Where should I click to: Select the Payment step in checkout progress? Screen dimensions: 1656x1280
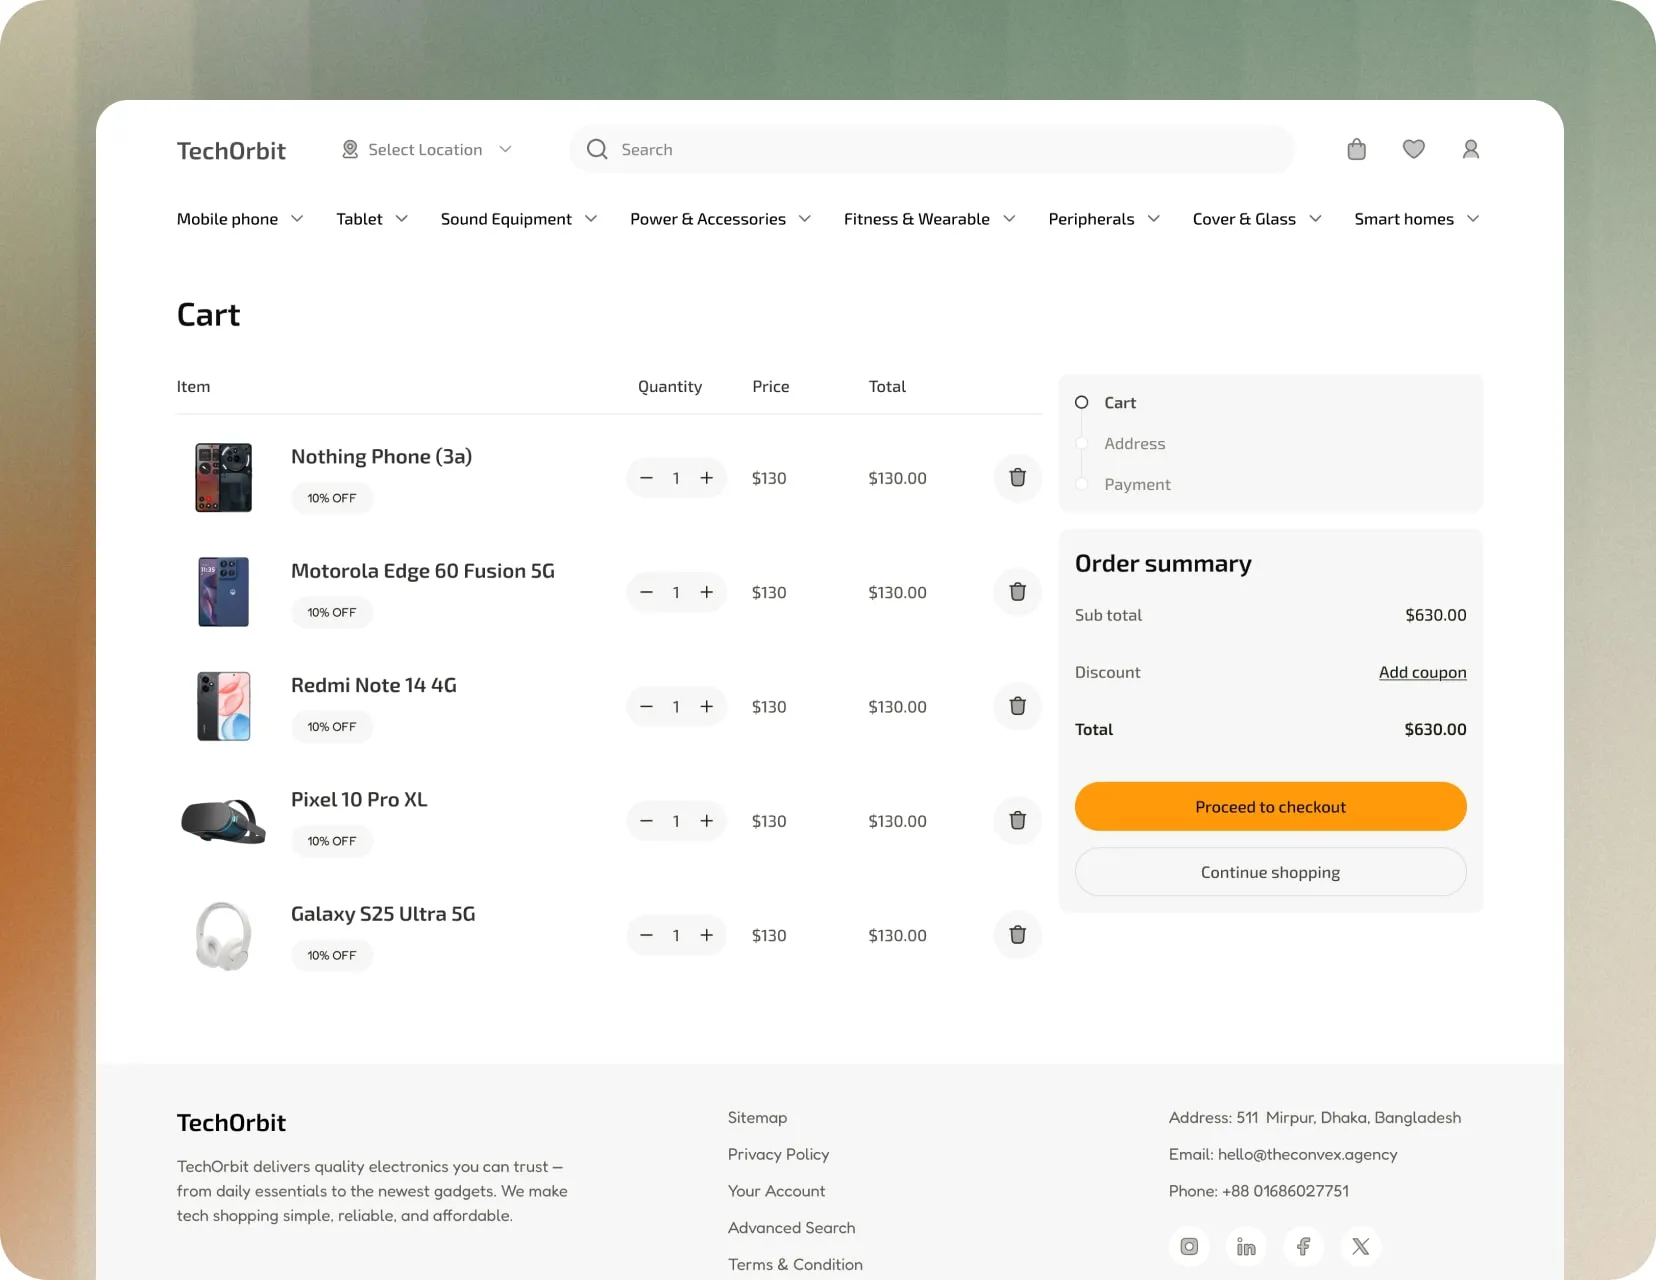1136,485
